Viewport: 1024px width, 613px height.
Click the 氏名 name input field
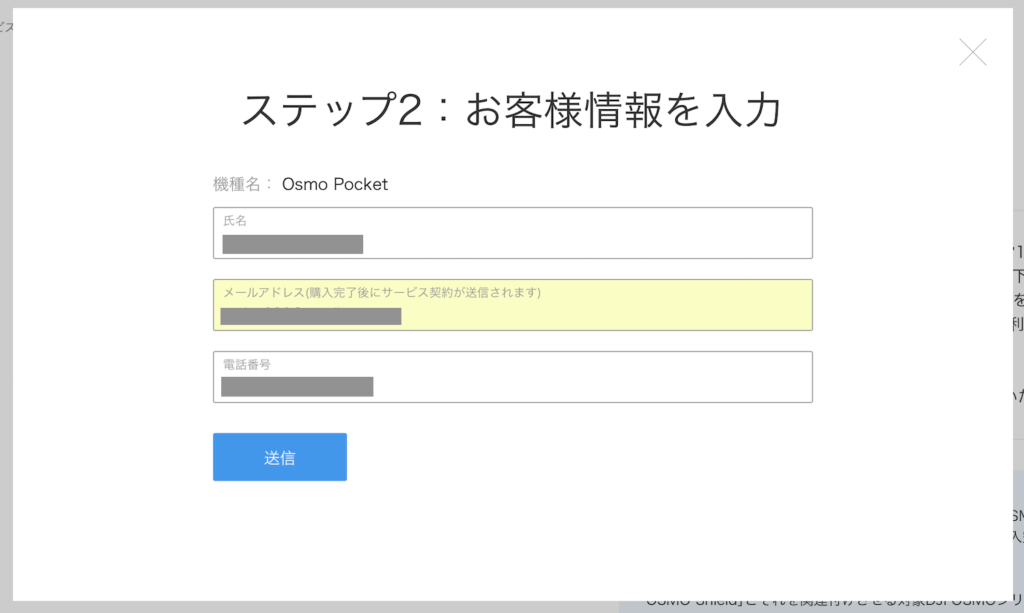coord(513,233)
